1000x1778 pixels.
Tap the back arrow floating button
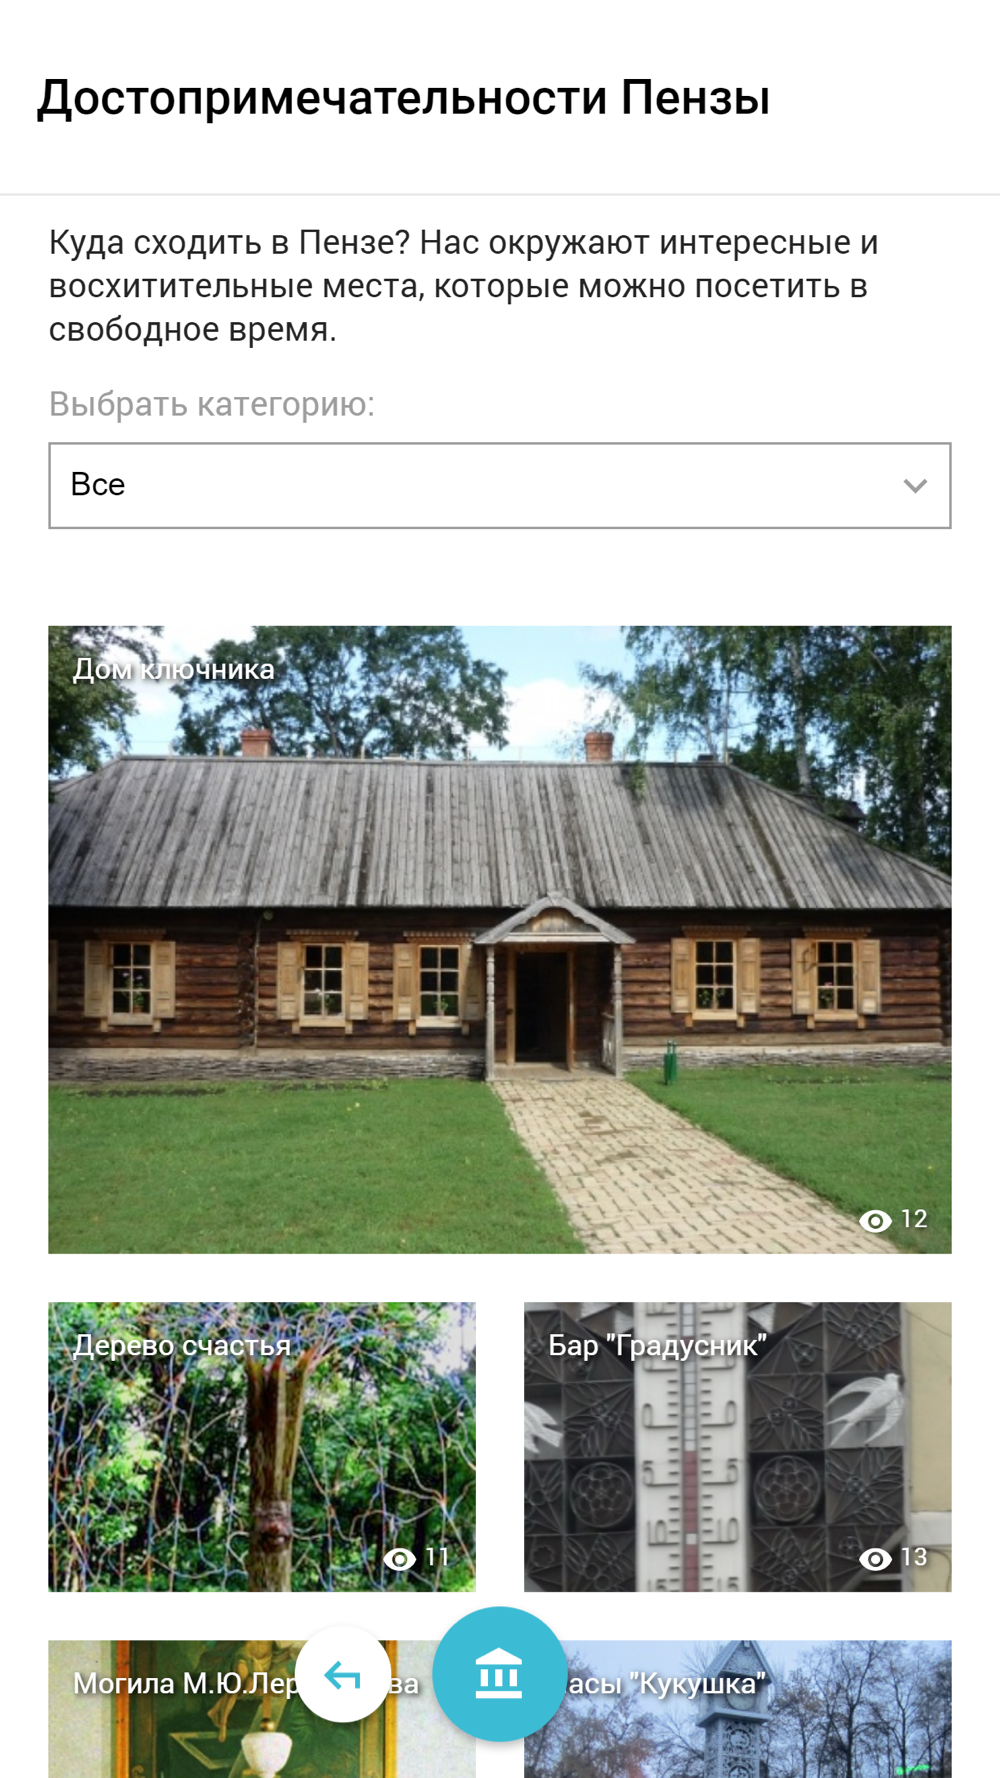coord(343,1674)
